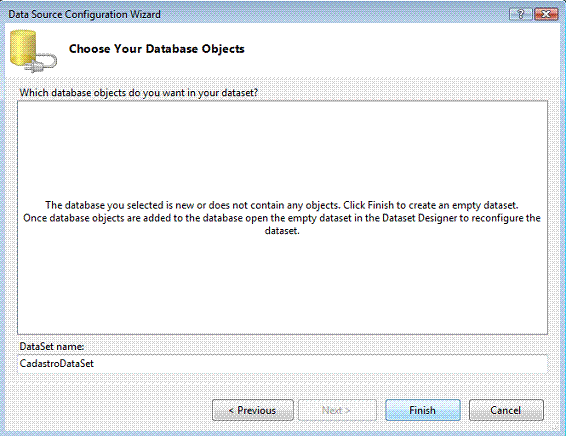This screenshot has height=436, width=566.
Task: Cancel the wizard
Action: pyautogui.click(x=506, y=410)
